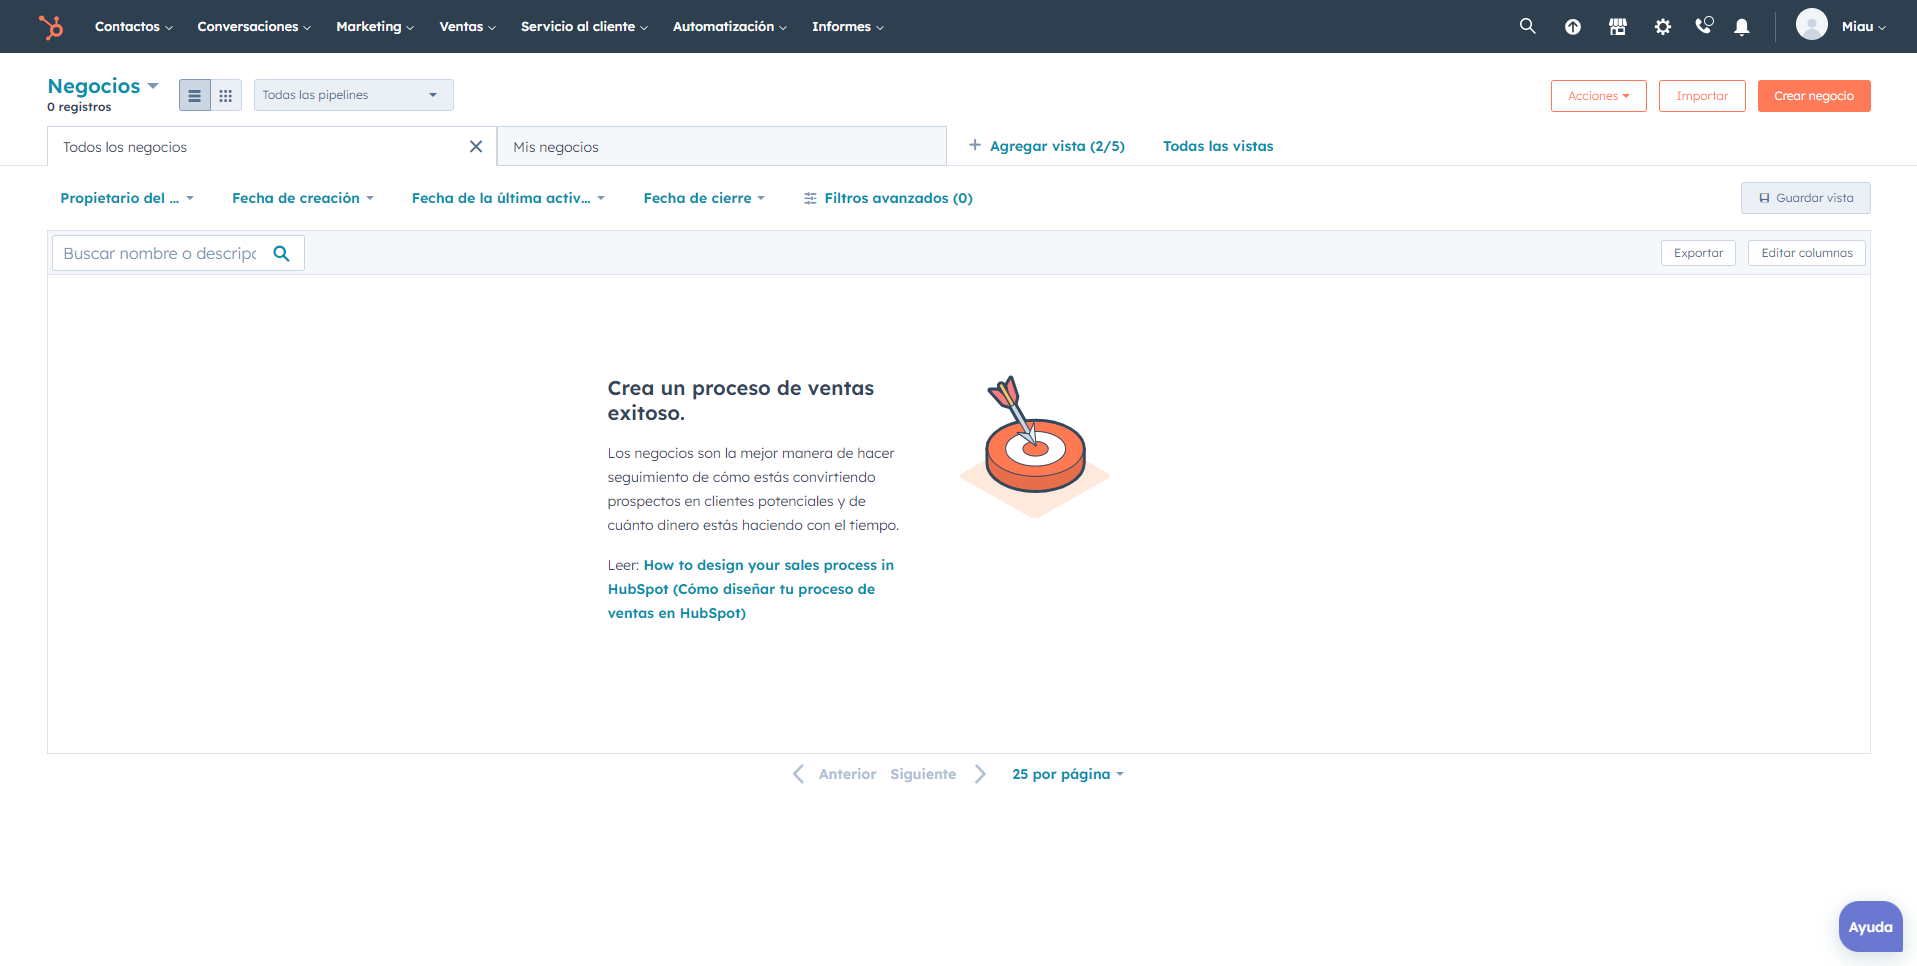Select the list view icon
The height and width of the screenshot is (966, 1917).
194,95
